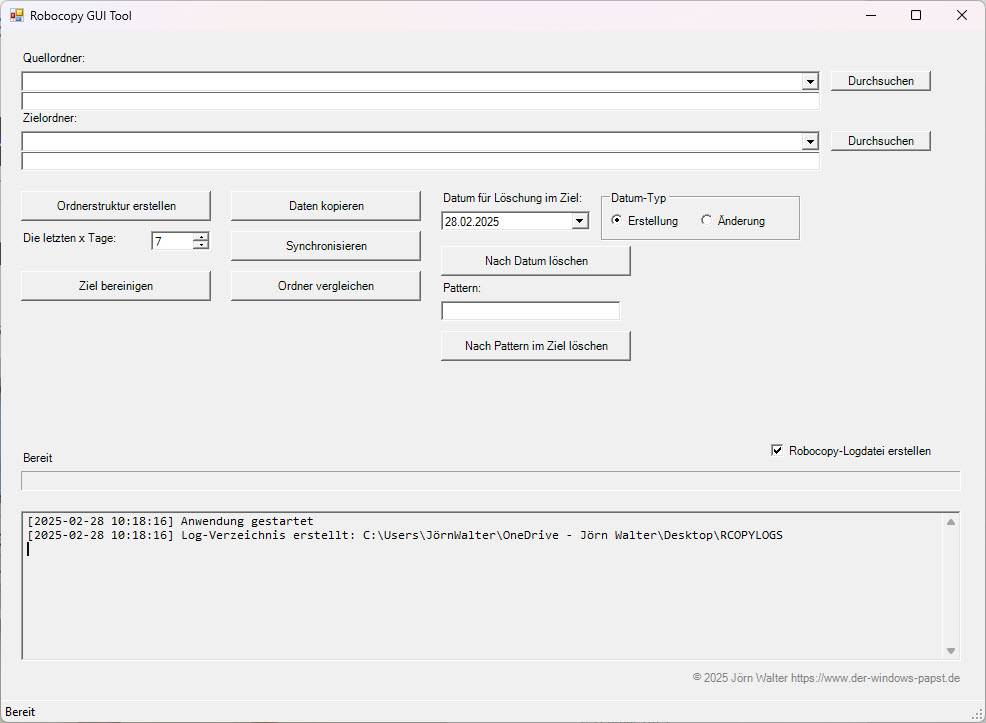The height and width of the screenshot is (723, 986).
Task: Start Synchronisieren operation
Action: 326,246
